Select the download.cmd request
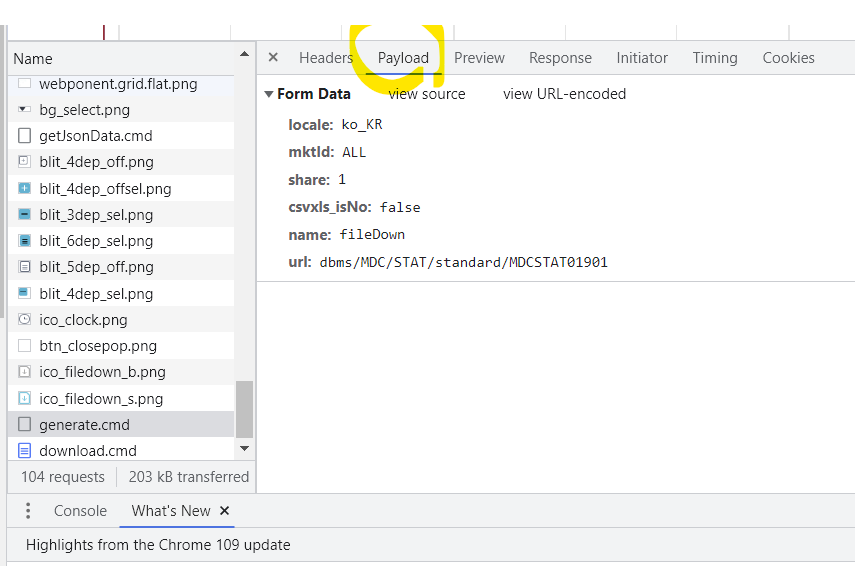Screen dimensions: 855x566 [121, 451]
